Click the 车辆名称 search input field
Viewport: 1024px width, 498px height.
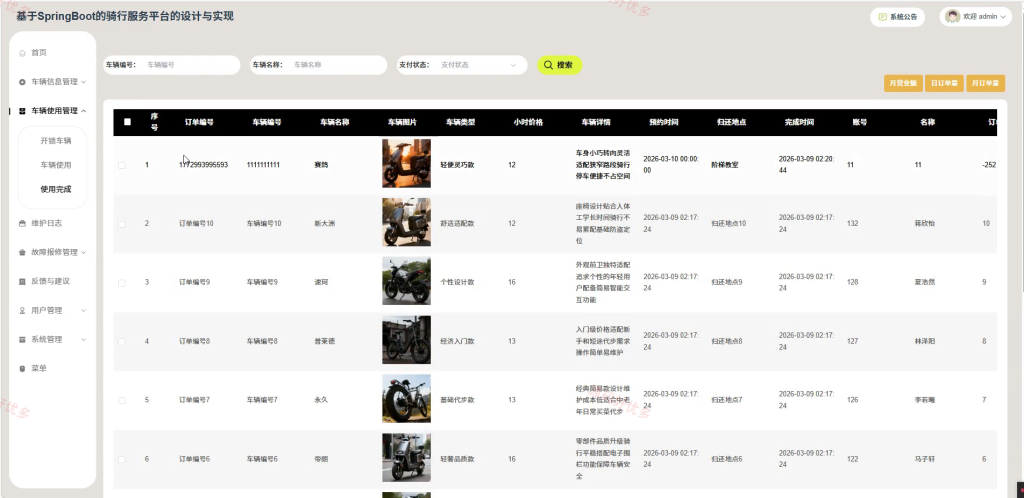[336, 65]
